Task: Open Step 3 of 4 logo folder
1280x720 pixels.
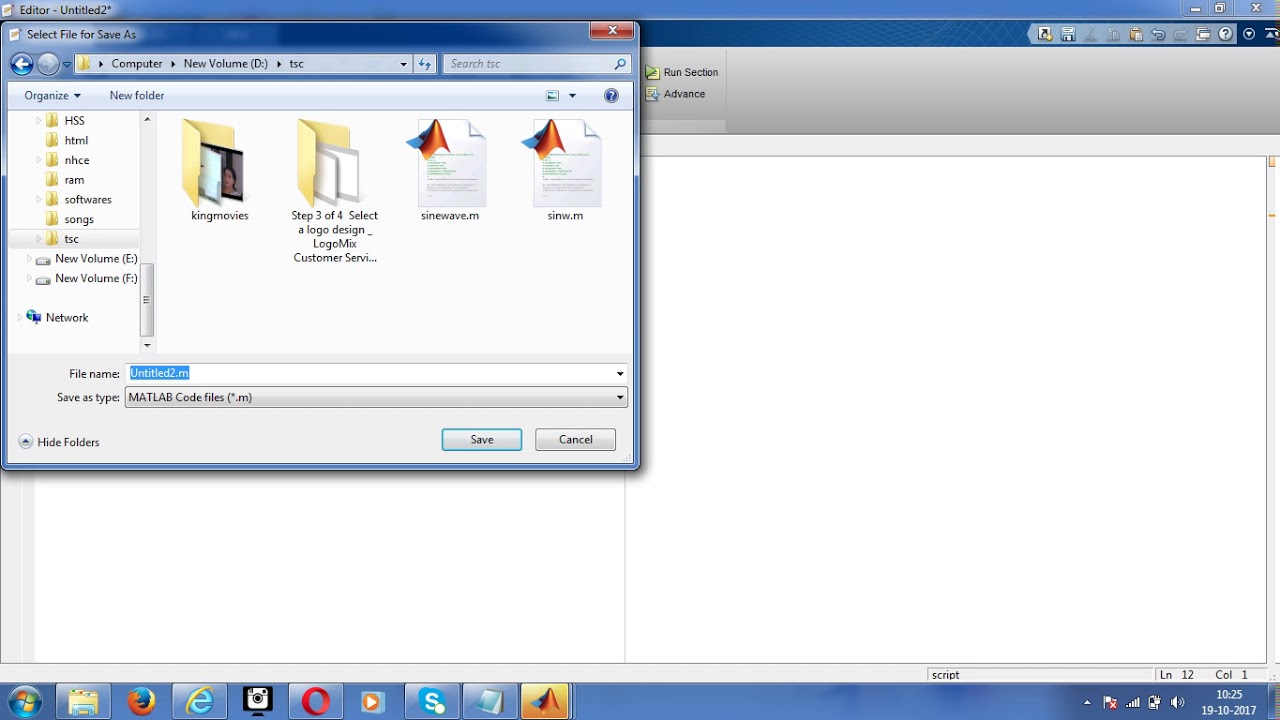Action: pos(334,191)
